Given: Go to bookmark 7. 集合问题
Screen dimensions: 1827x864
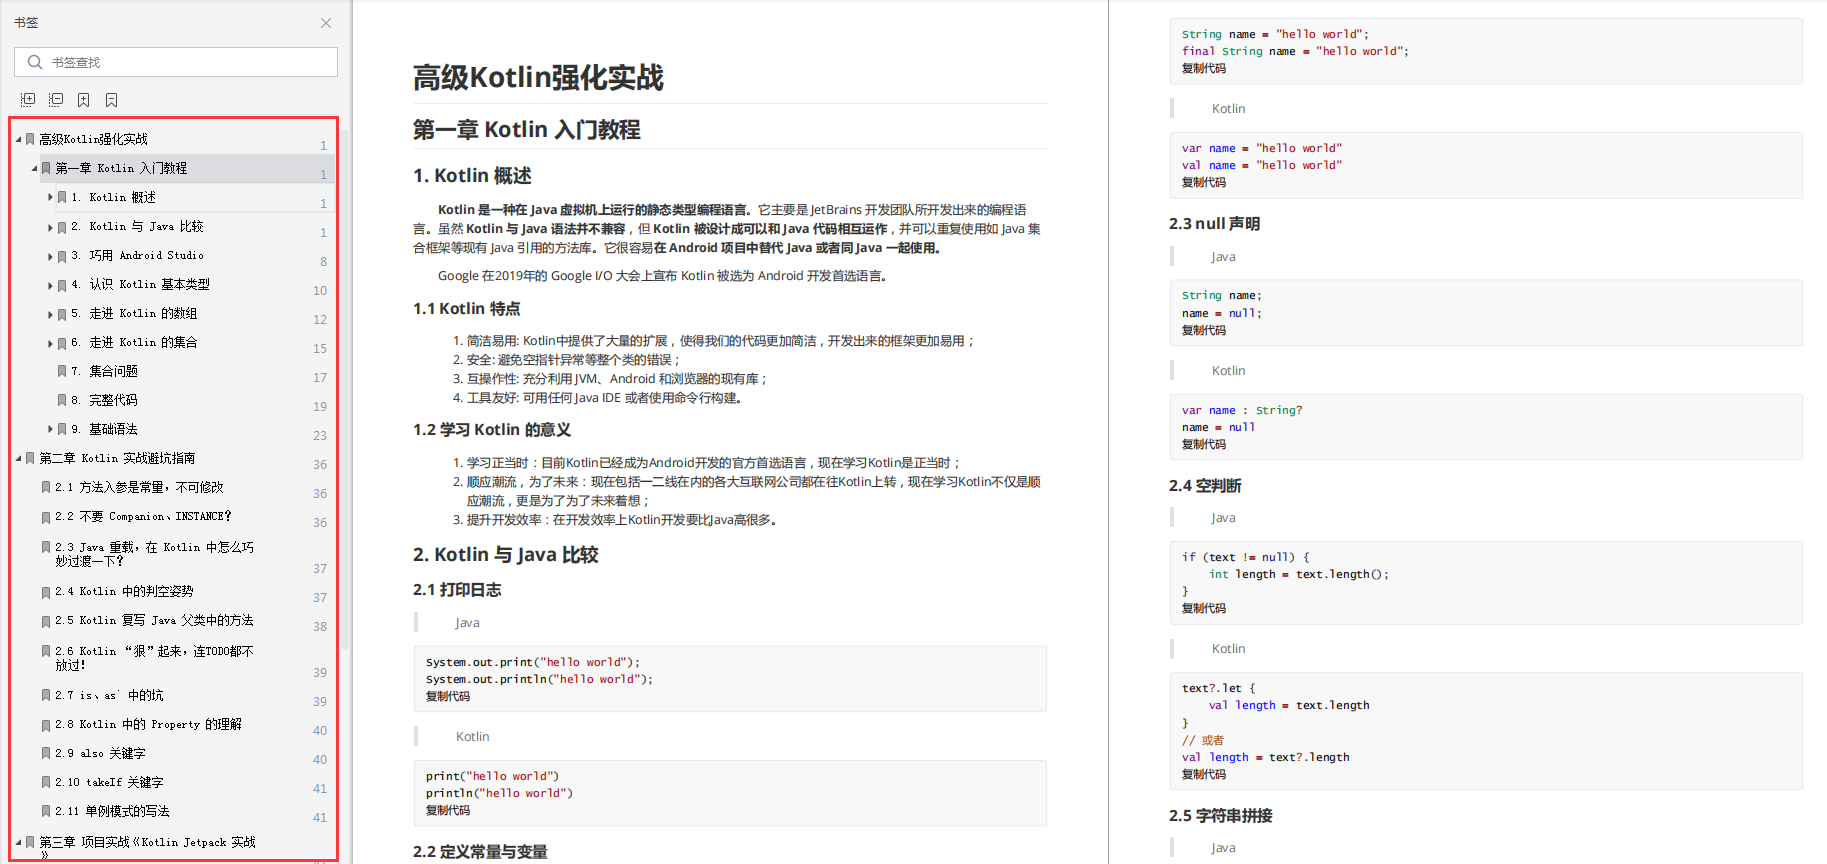Looking at the screenshot, I should pos(104,371).
